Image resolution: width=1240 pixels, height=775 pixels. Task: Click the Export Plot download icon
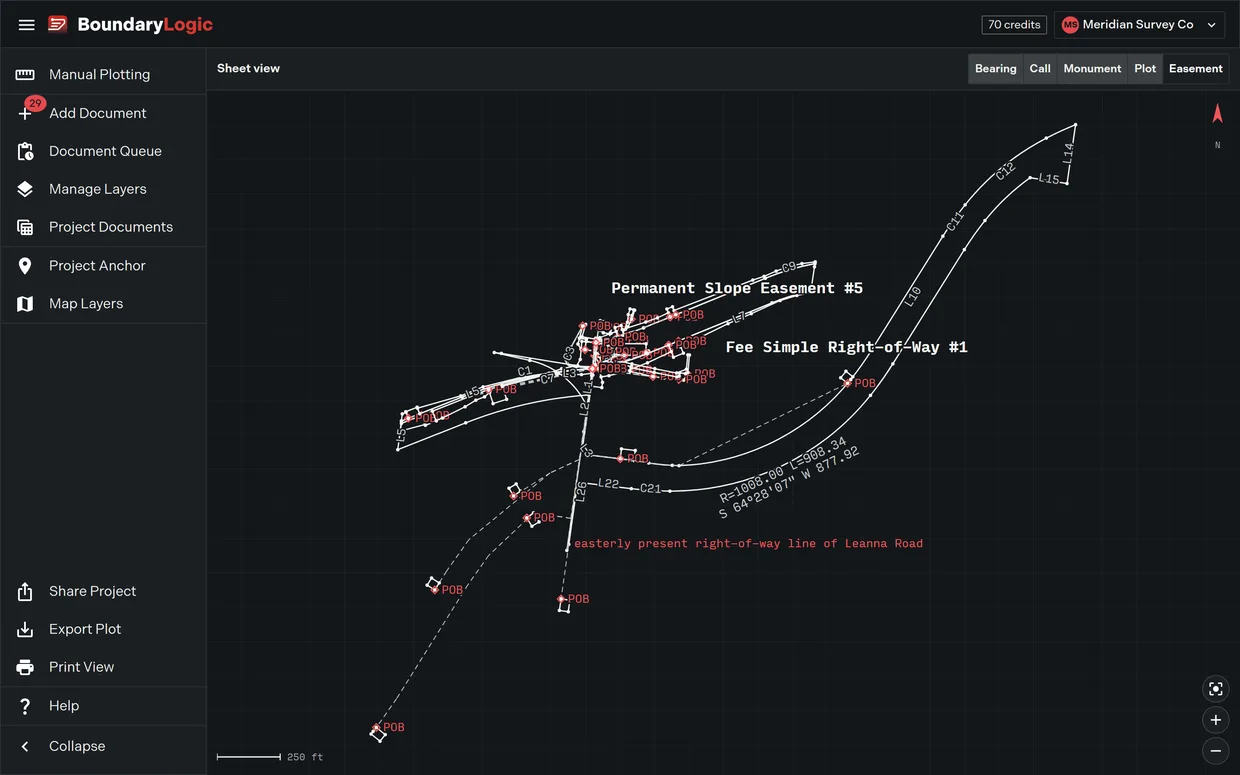25,629
